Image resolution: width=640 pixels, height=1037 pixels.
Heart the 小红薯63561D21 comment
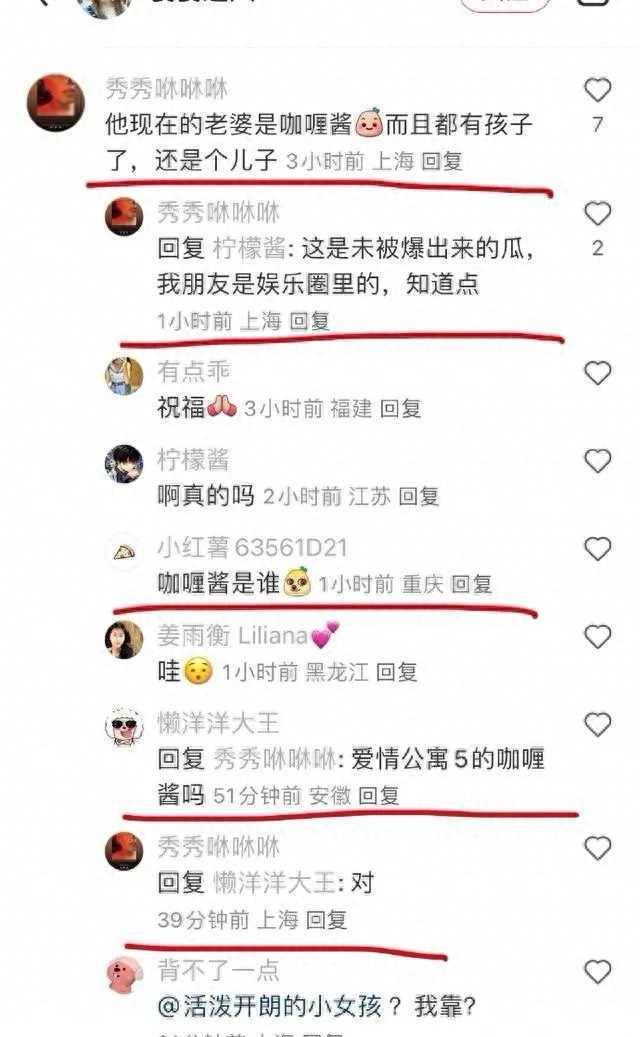597,549
